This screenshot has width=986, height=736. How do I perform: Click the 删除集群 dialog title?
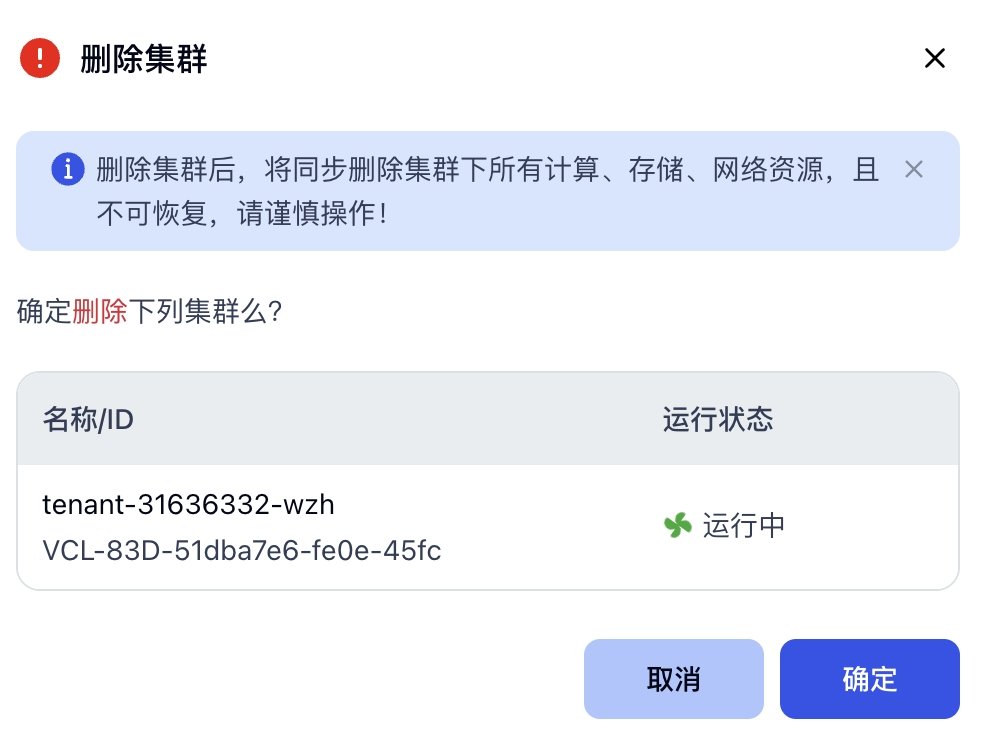point(144,59)
